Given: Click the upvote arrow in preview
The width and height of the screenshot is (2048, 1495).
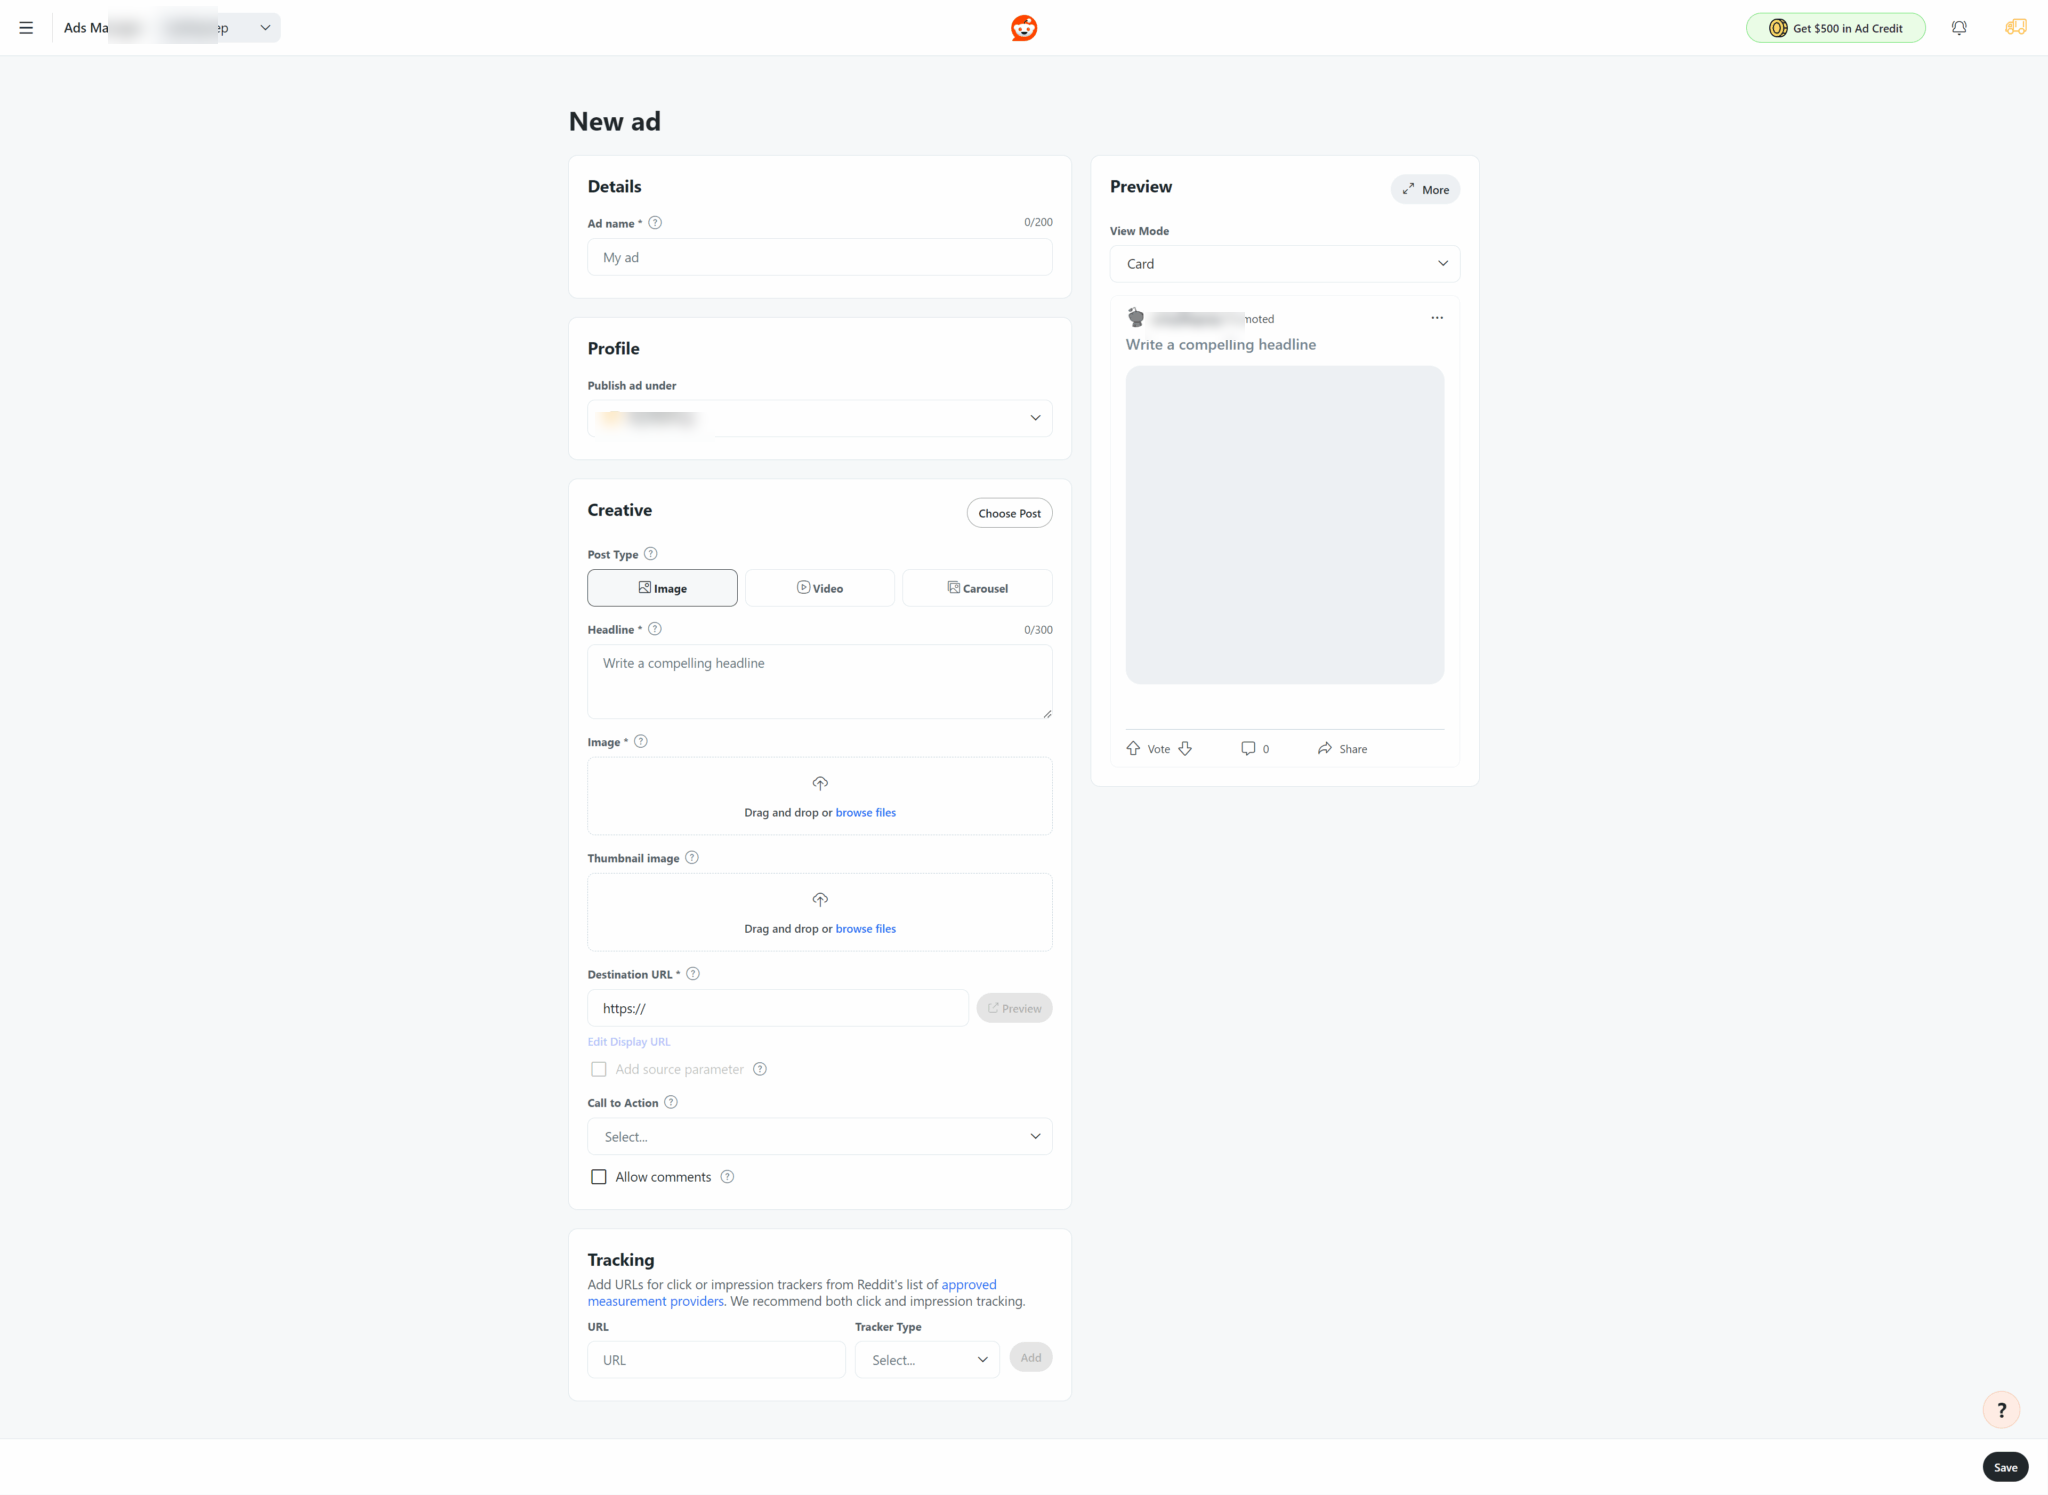Looking at the screenshot, I should point(1133,748).
